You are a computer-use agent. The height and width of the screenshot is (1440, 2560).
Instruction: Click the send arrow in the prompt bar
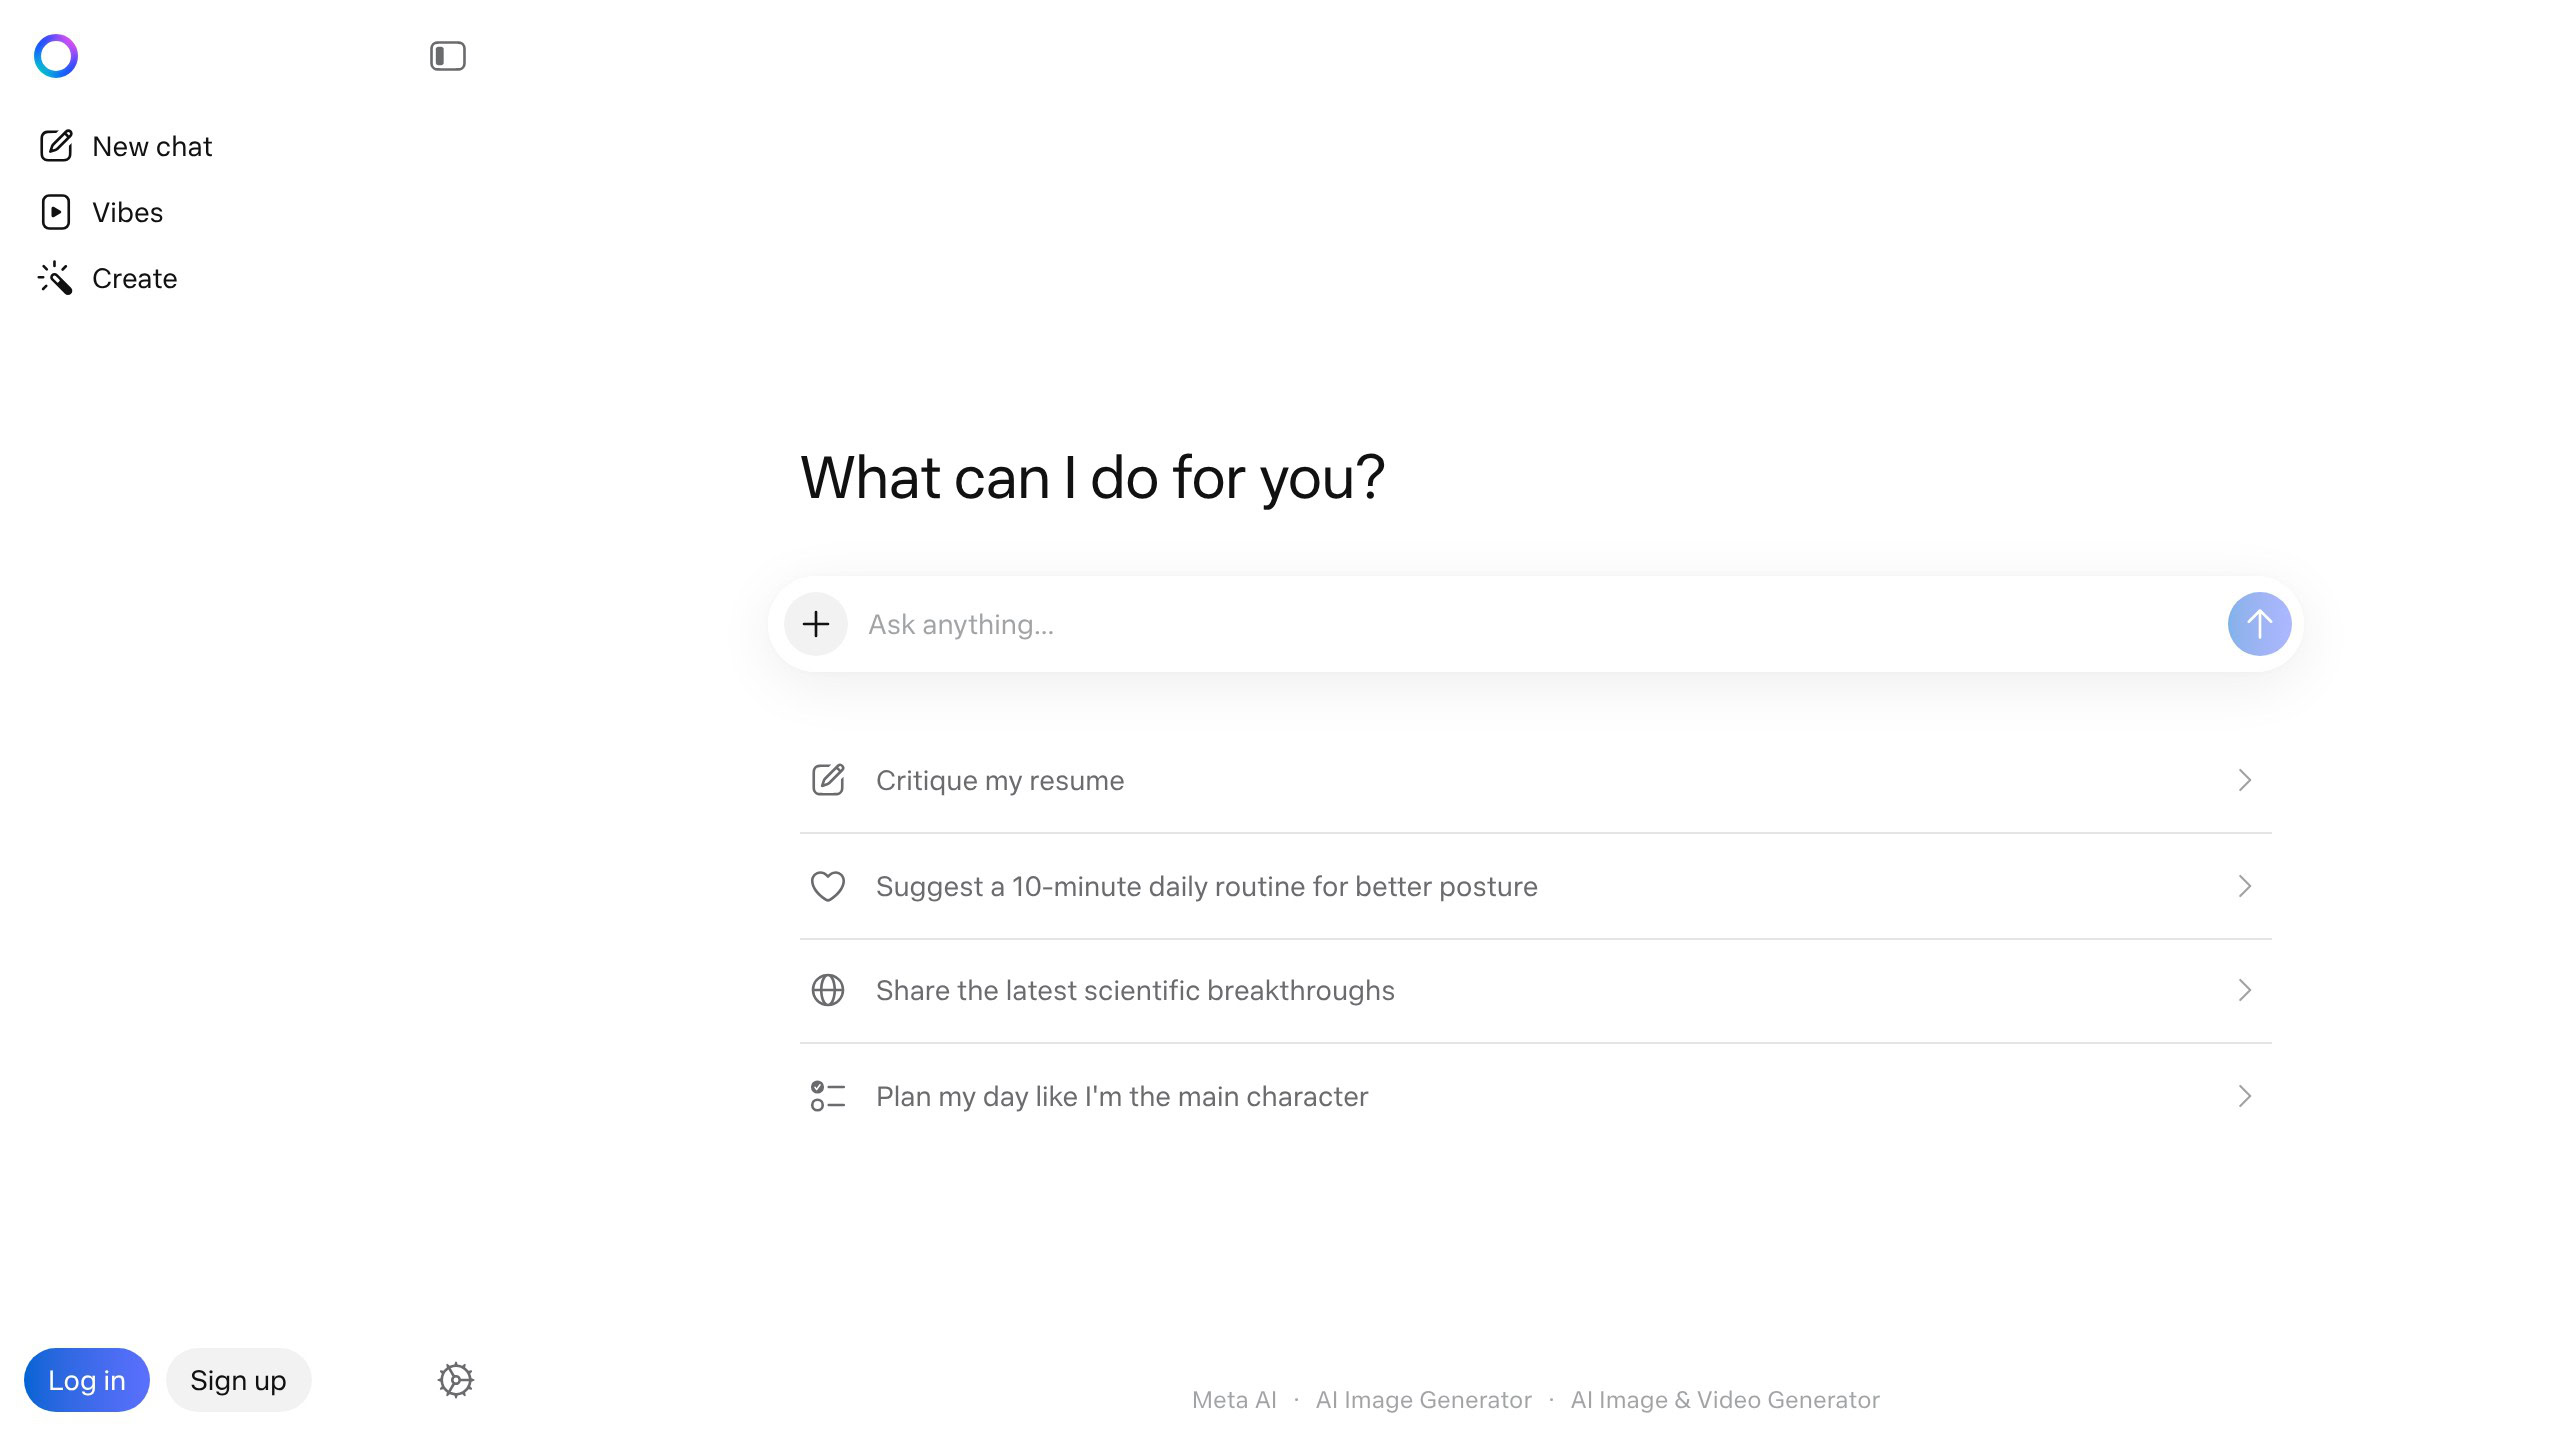(x=2259, y=623)
